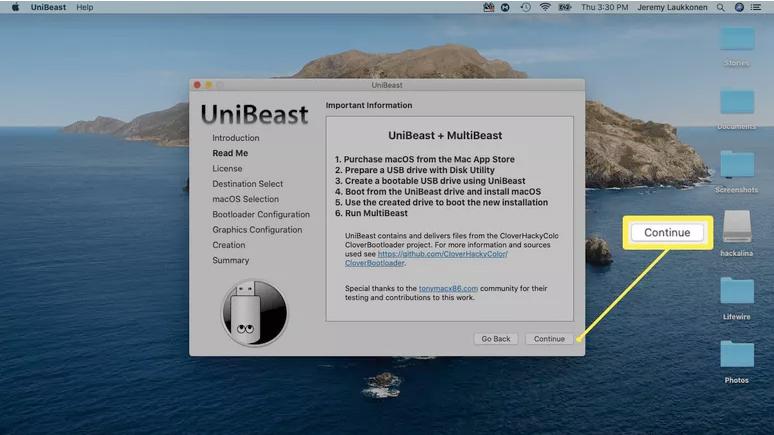The height and width of the screenshot is (435, 774).
Task: Click the Creation step in sidebar
Action: coord(229,245)
